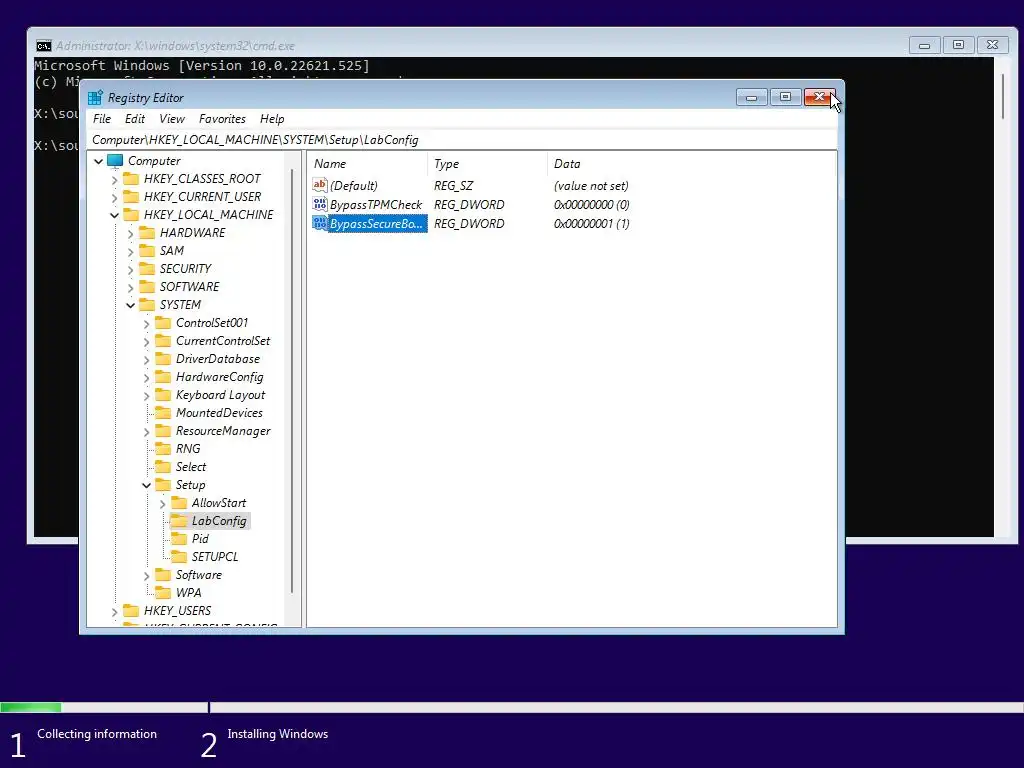
Task: Expand the CurrentControlSet key arrow
Action: point(146,342)
